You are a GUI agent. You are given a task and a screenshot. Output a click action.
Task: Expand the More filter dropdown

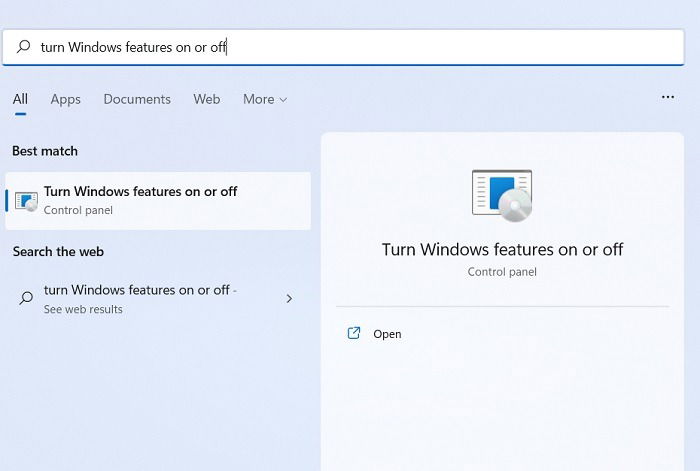[x=265, y=99]
